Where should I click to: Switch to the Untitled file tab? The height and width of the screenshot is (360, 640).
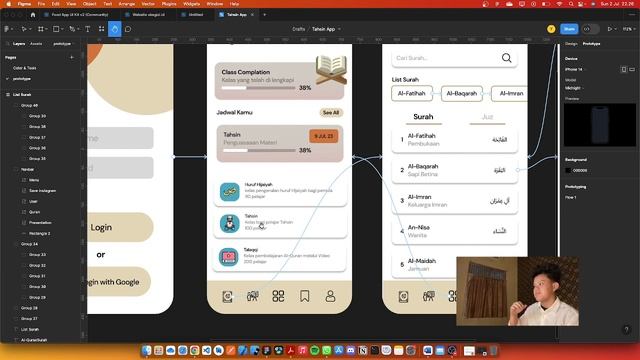point(196,15)
